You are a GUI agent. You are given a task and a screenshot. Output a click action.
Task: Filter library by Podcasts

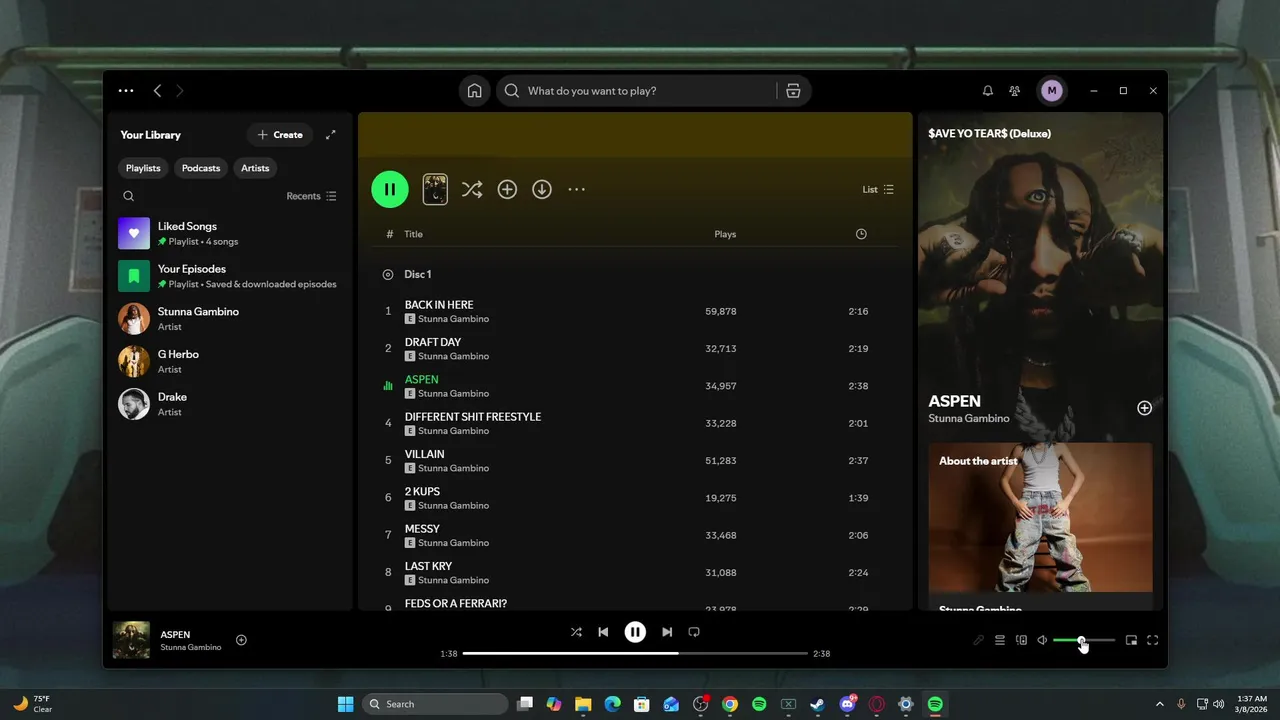(x=201, y=168)
